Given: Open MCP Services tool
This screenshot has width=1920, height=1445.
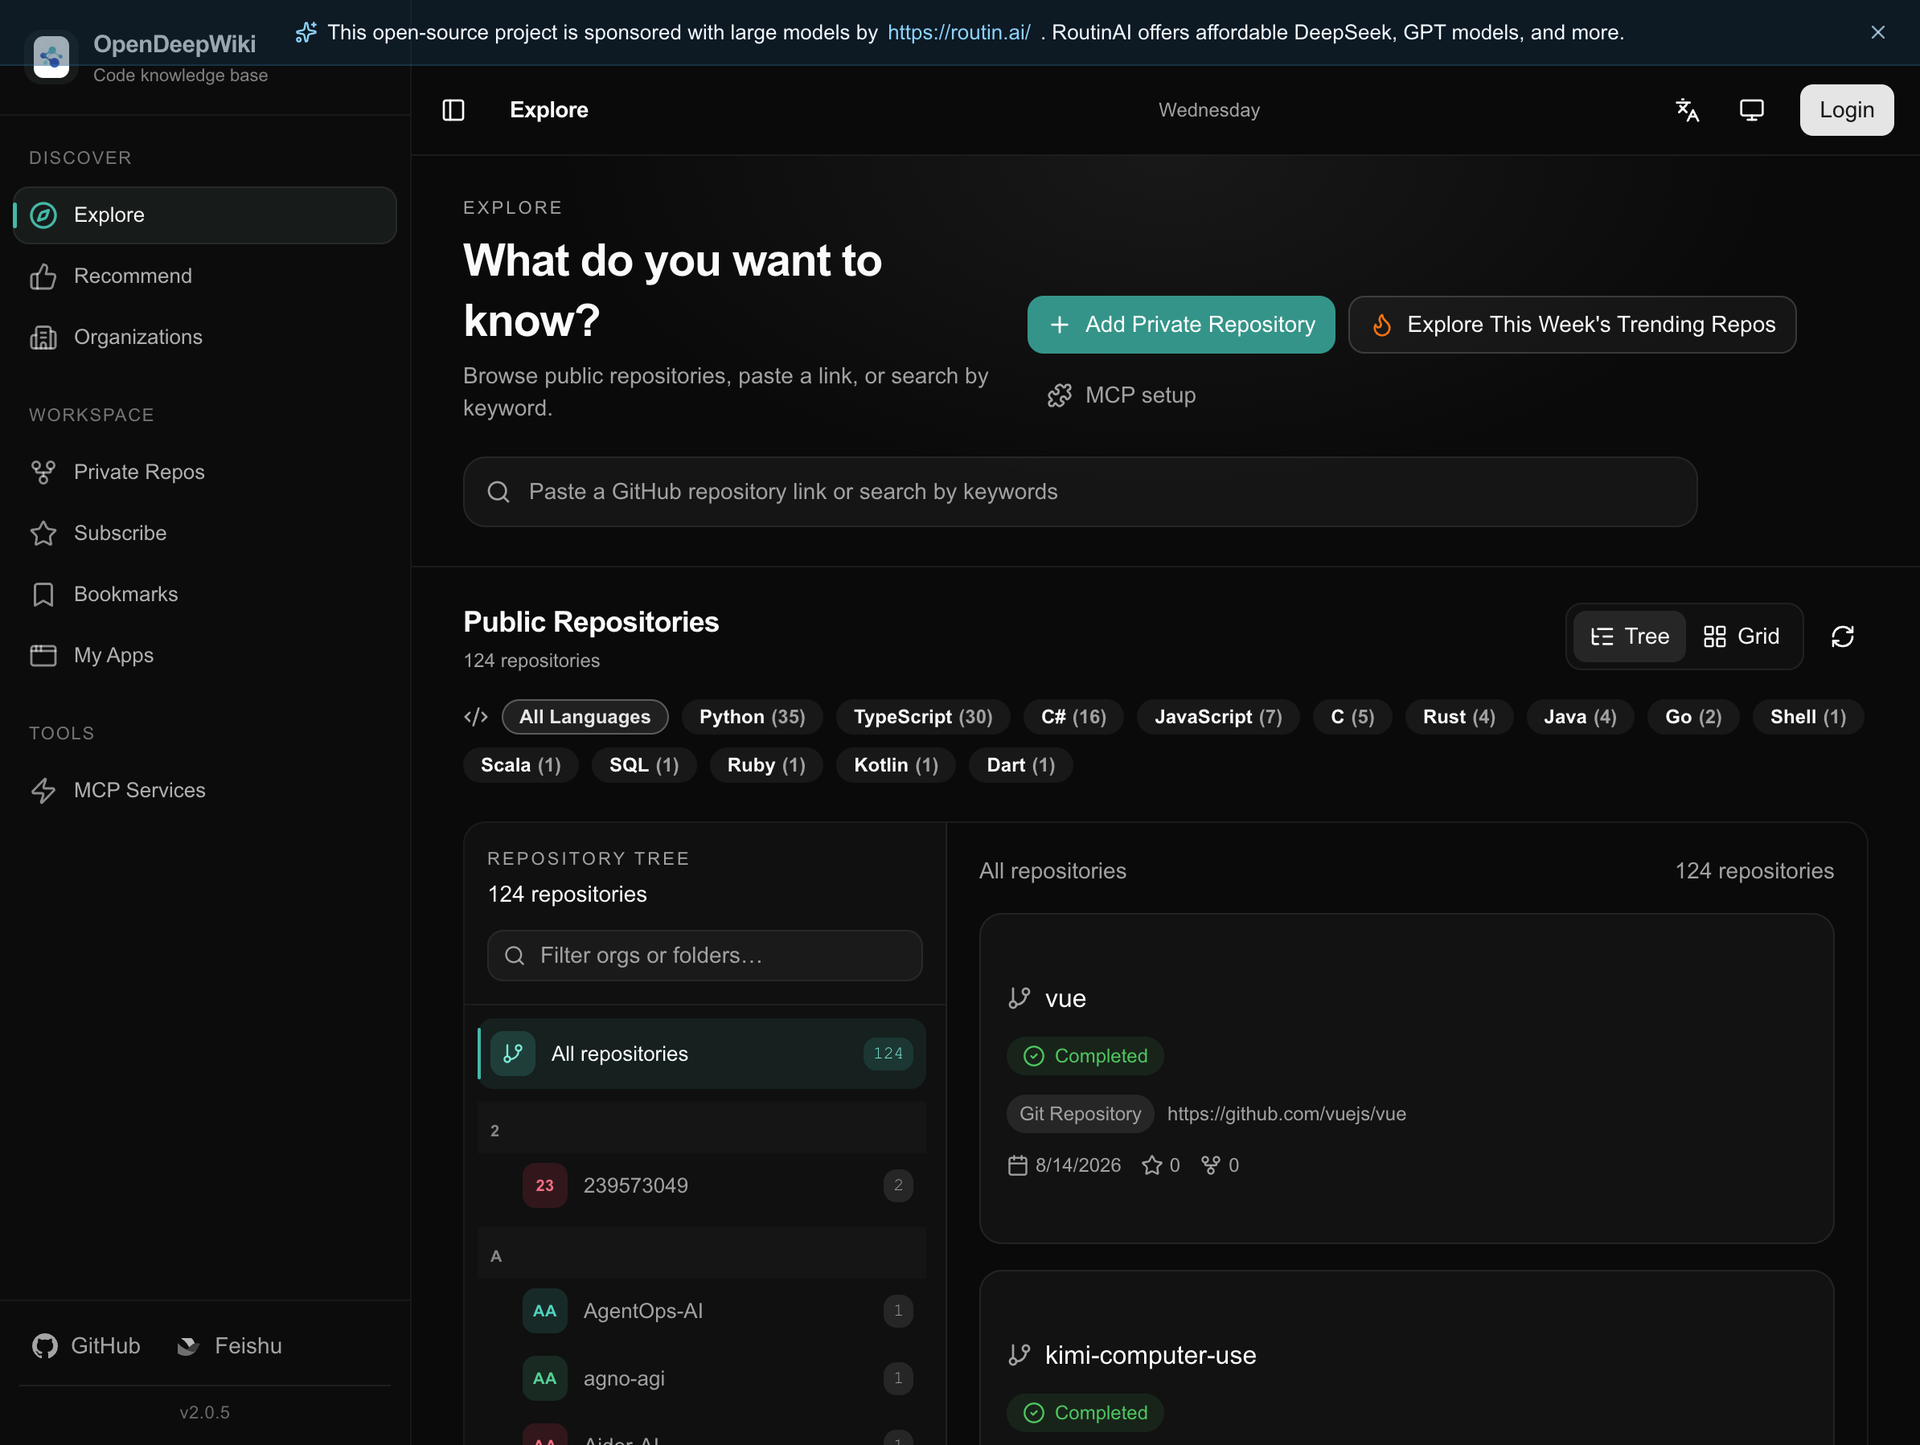Looking at the screenshot, I should pos(205,790).
